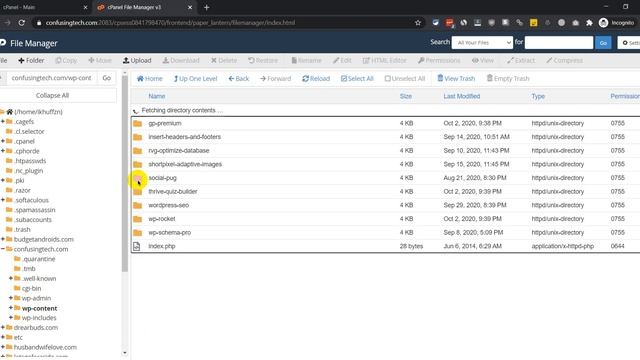The image size is (640, 360).
Task: Click the index.php file icon
Action: 137,246
